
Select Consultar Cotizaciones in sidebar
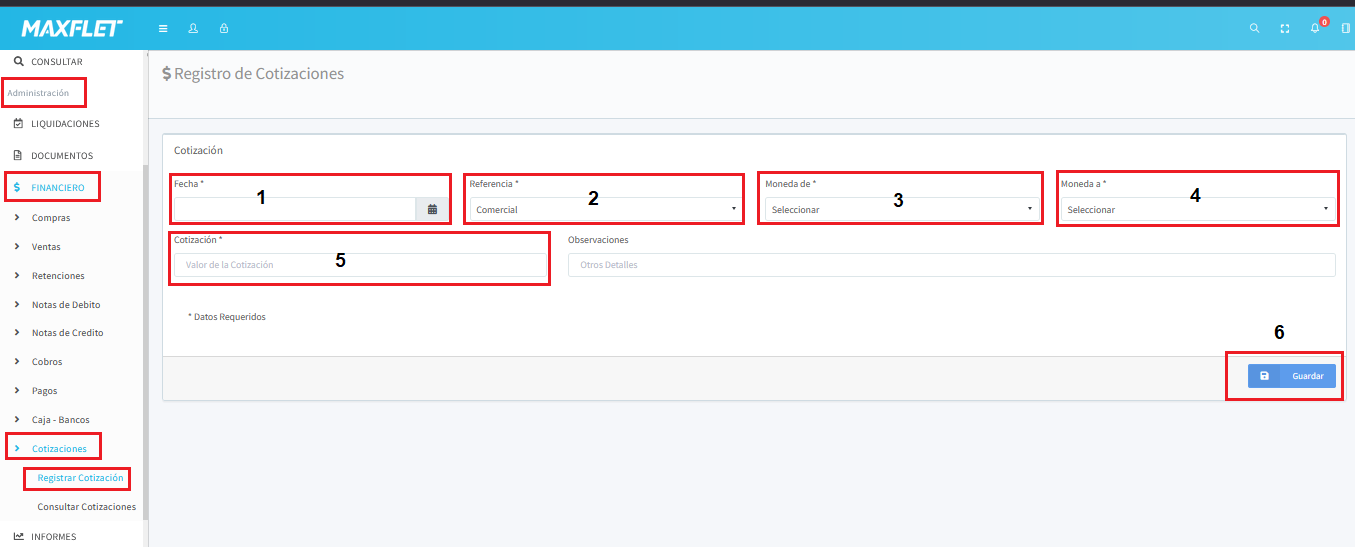tap(86, 507)
